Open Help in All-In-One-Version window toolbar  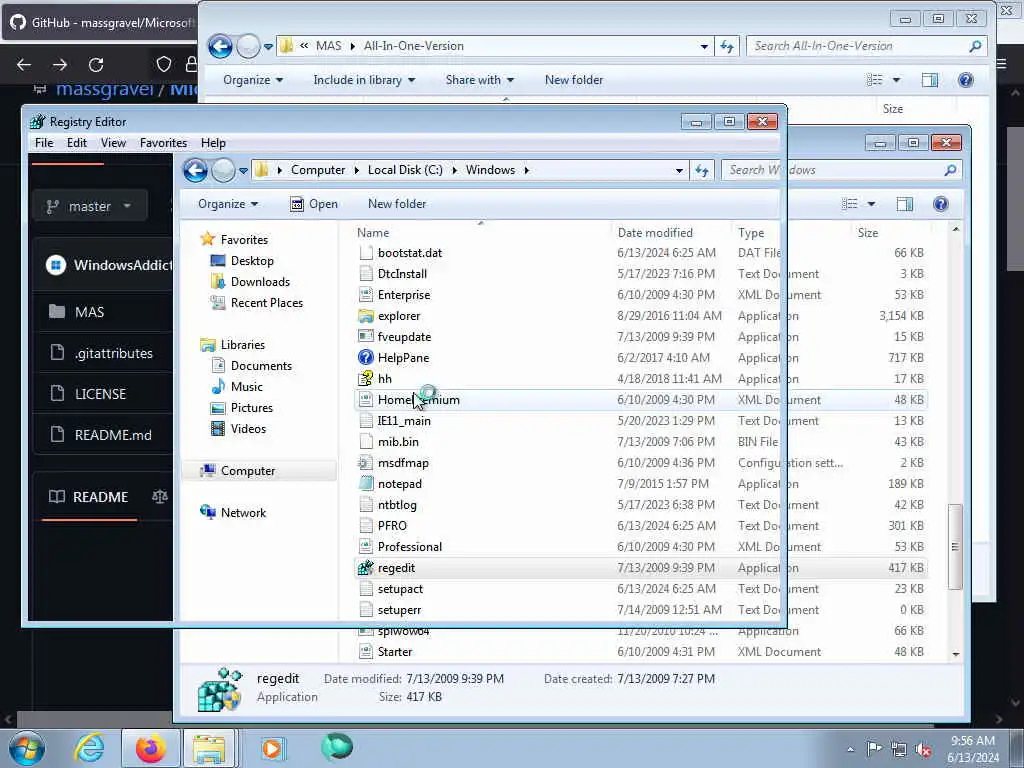tap(965, 80)
